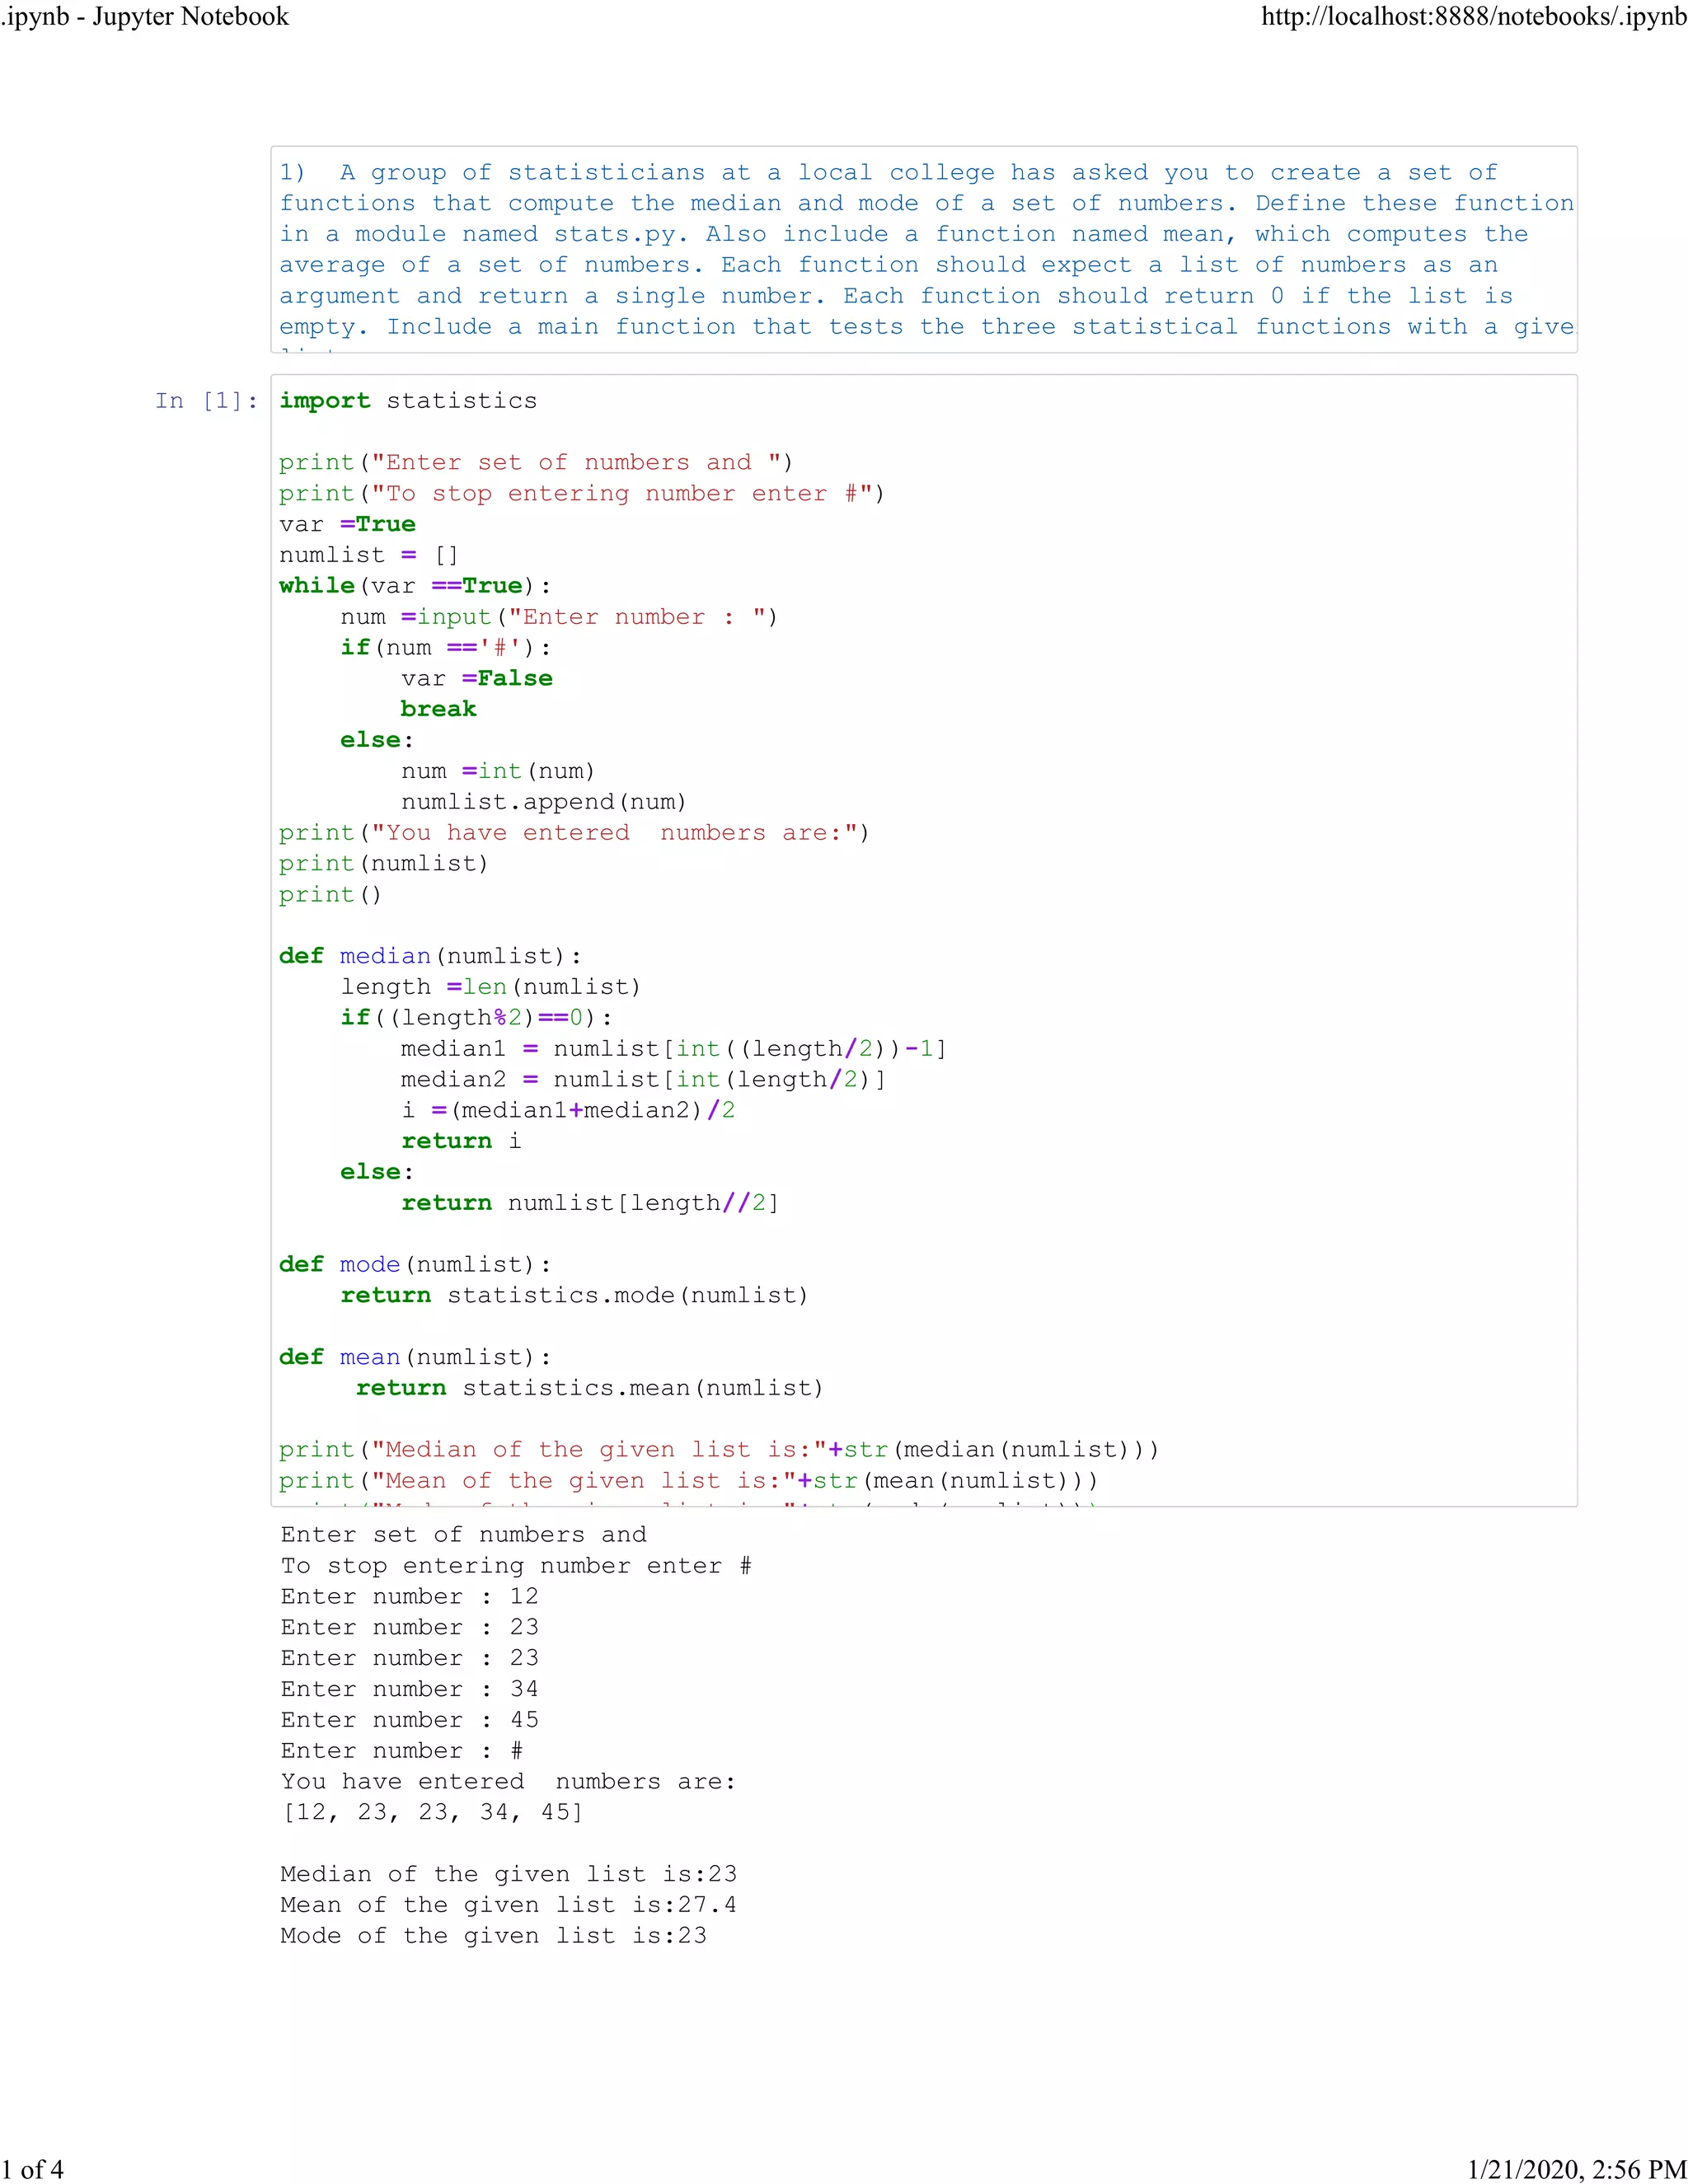This screenshot has width=1688, height=2184.
Task: Click the 1/21/2020, 2:56 PM timestamp
Action: pyautogui.click(x=1576, y=2169)
